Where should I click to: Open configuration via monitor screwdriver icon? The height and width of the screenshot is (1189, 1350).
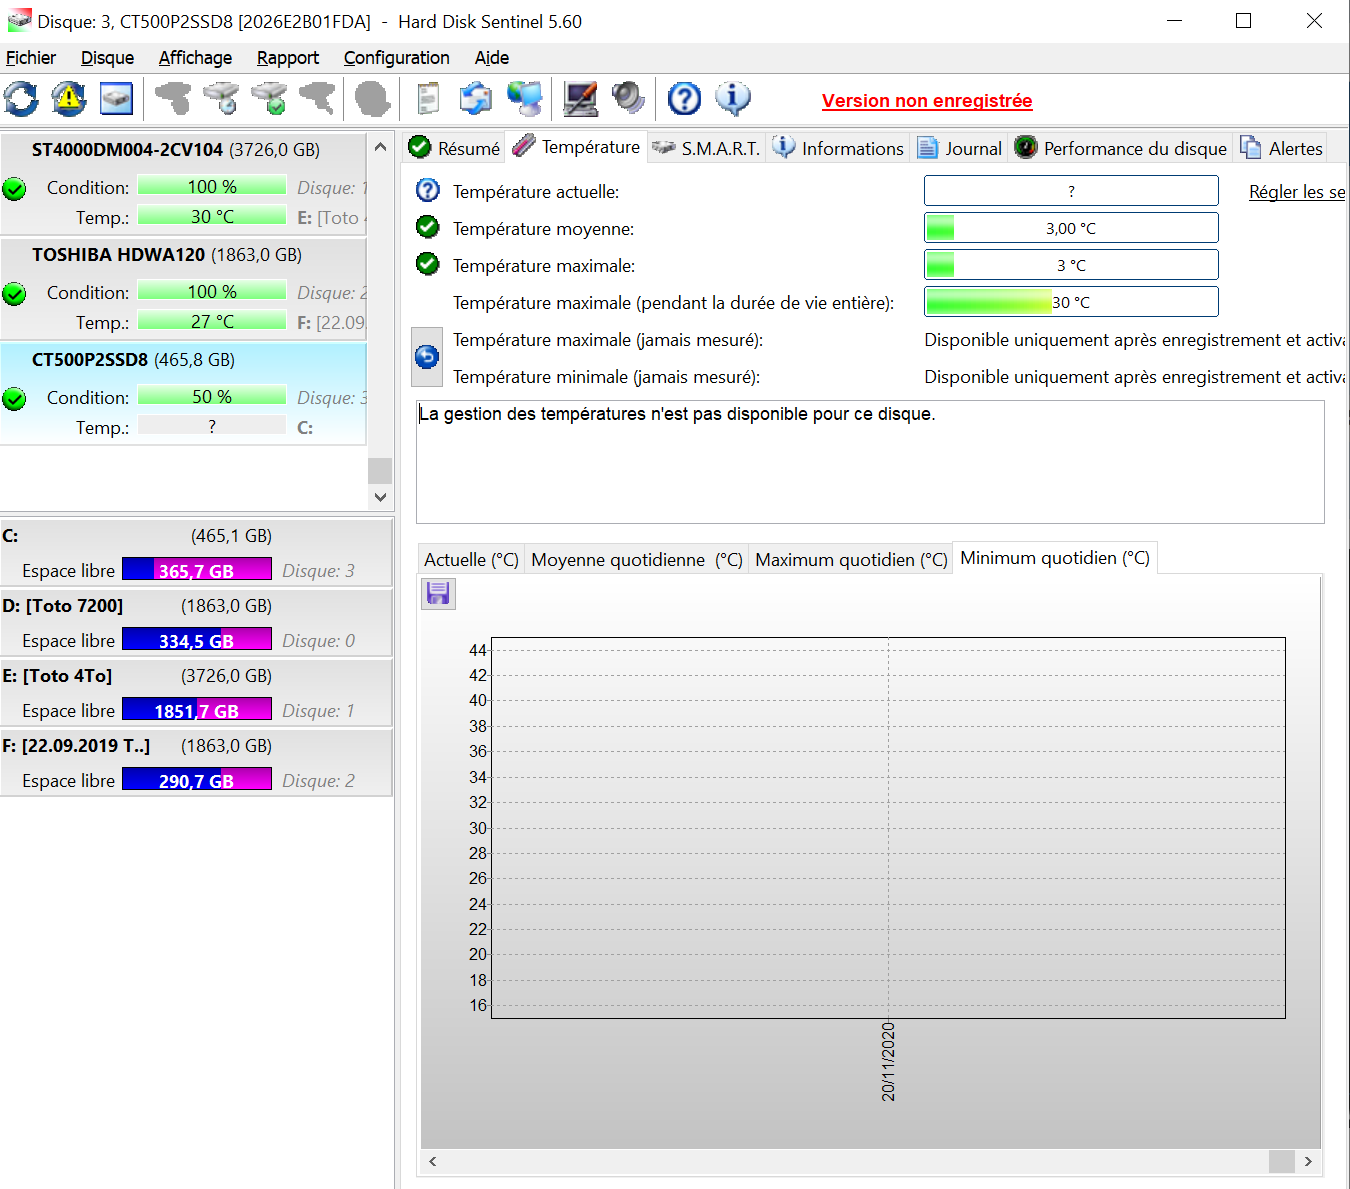coord(581,99)
